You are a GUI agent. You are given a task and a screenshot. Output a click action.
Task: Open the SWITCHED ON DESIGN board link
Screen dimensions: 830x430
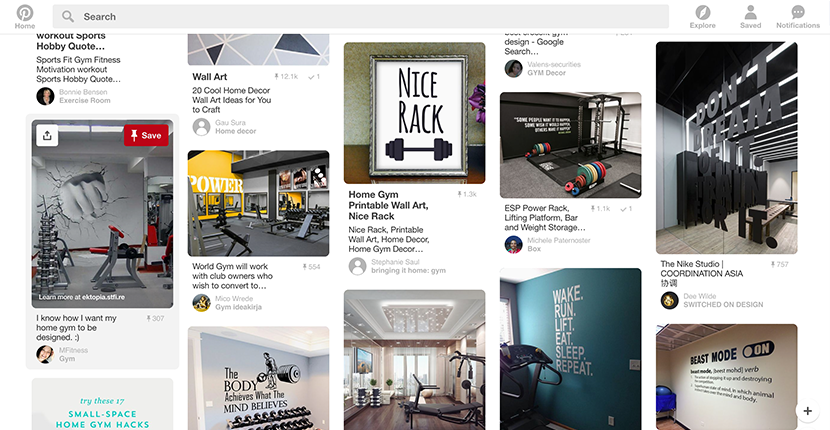(x=723, y=304)
